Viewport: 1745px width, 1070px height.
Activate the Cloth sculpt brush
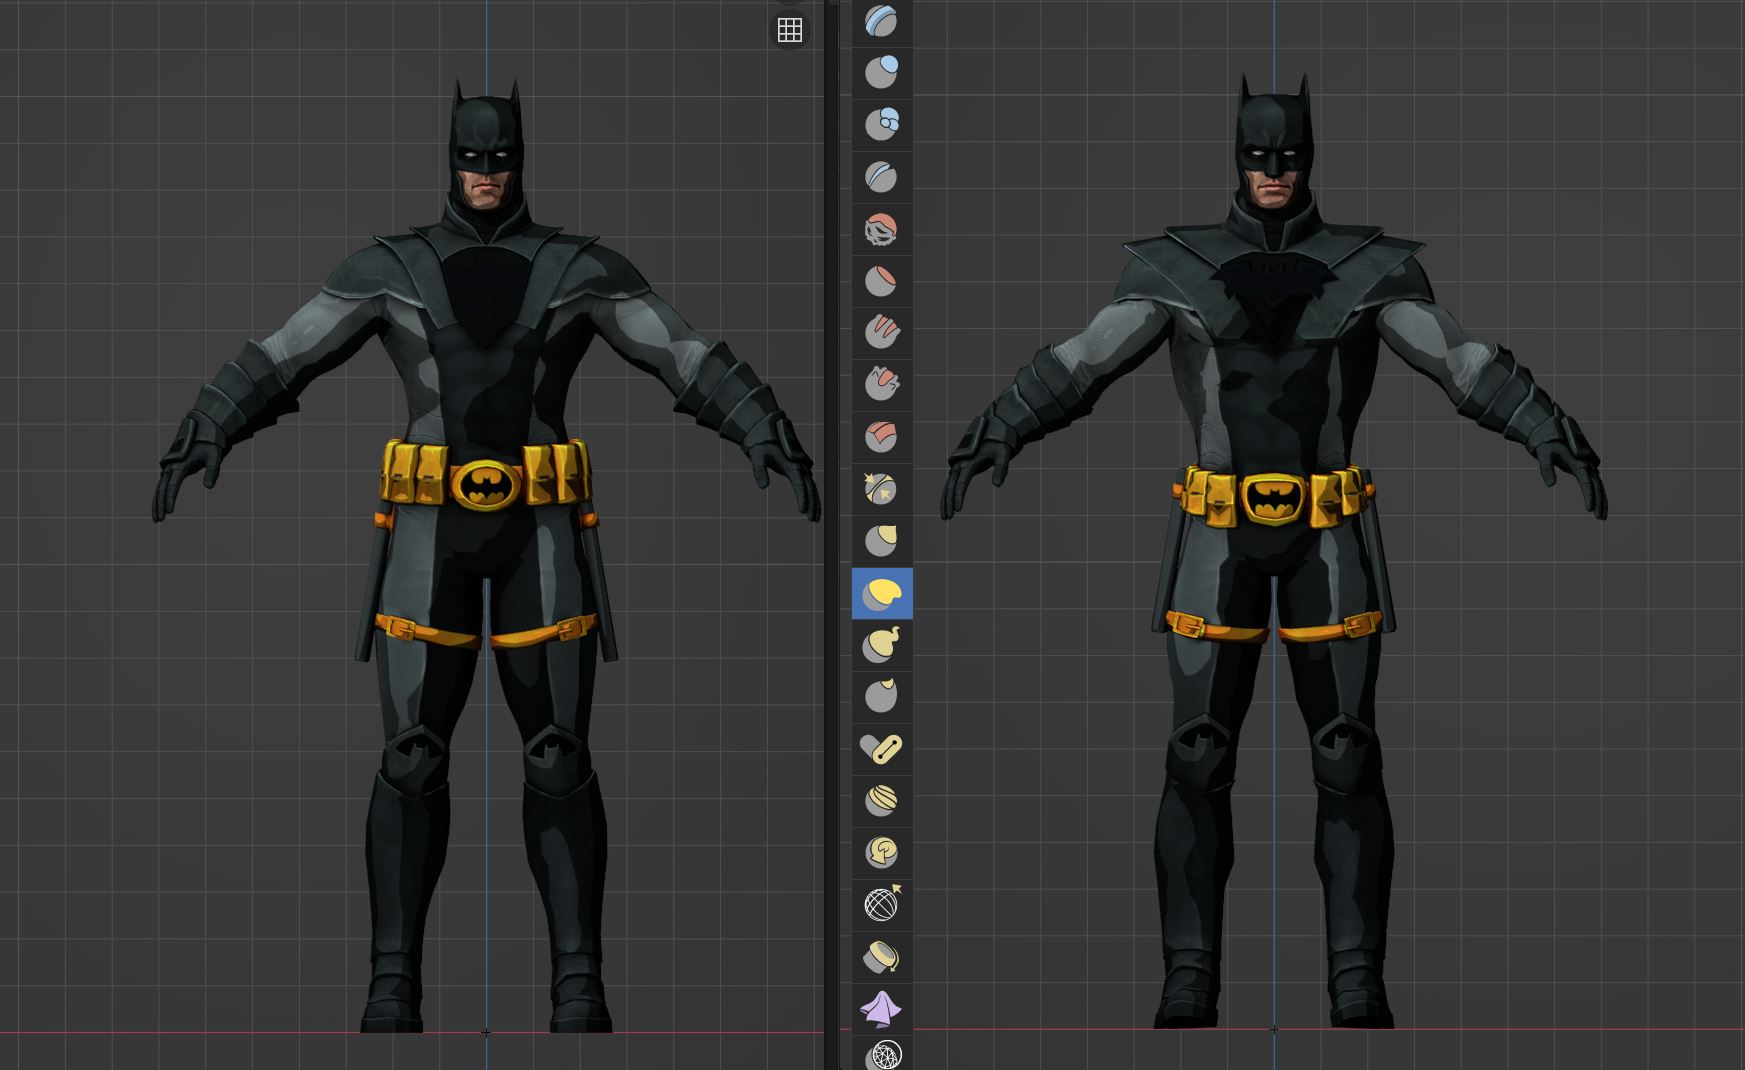coord(881,1009)
